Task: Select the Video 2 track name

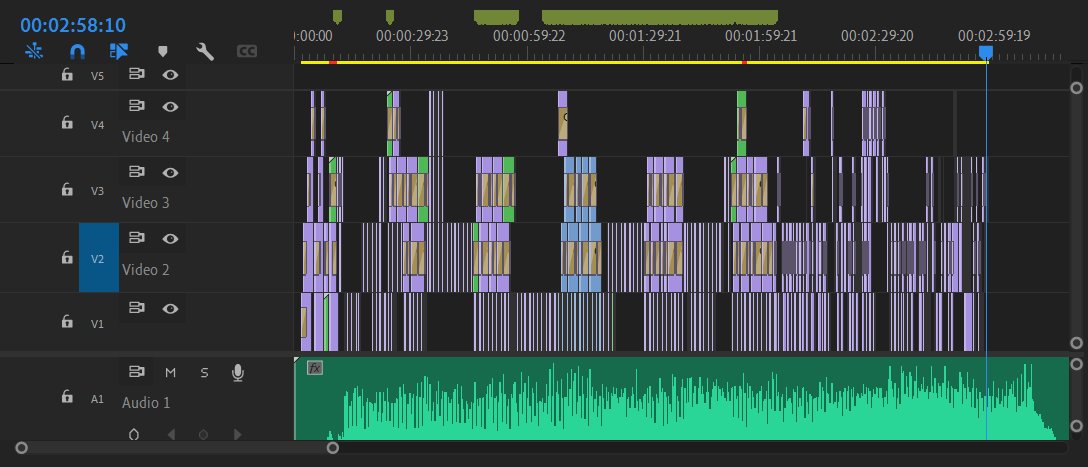Action: point(146,269)
